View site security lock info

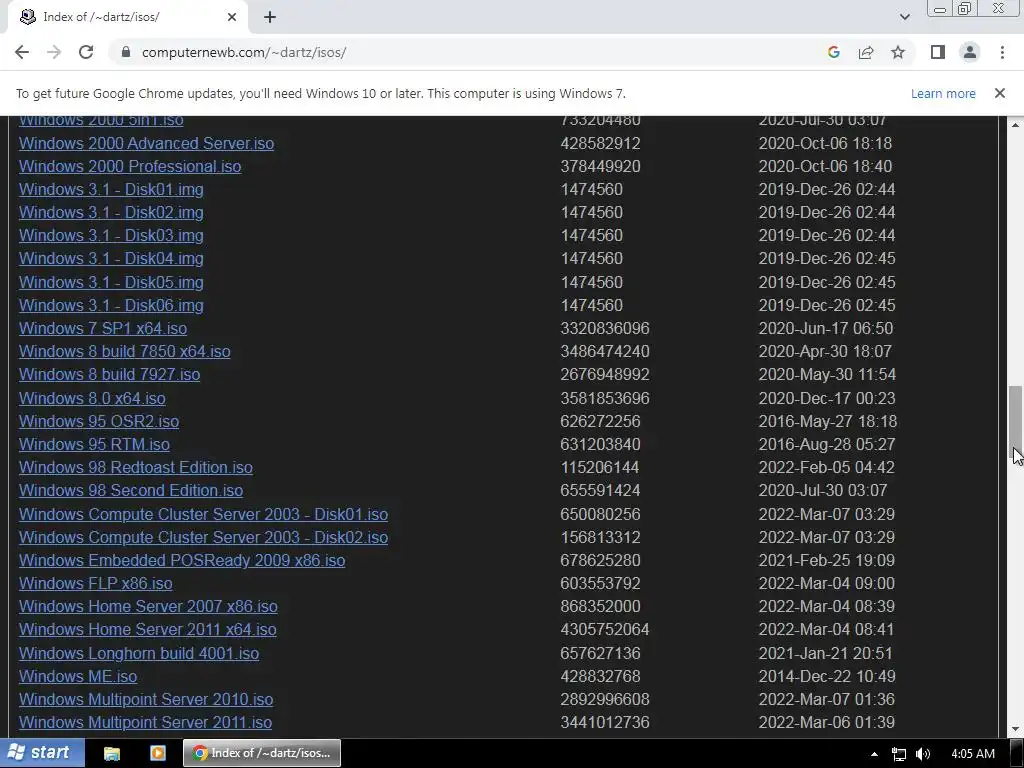coord(126,52)
